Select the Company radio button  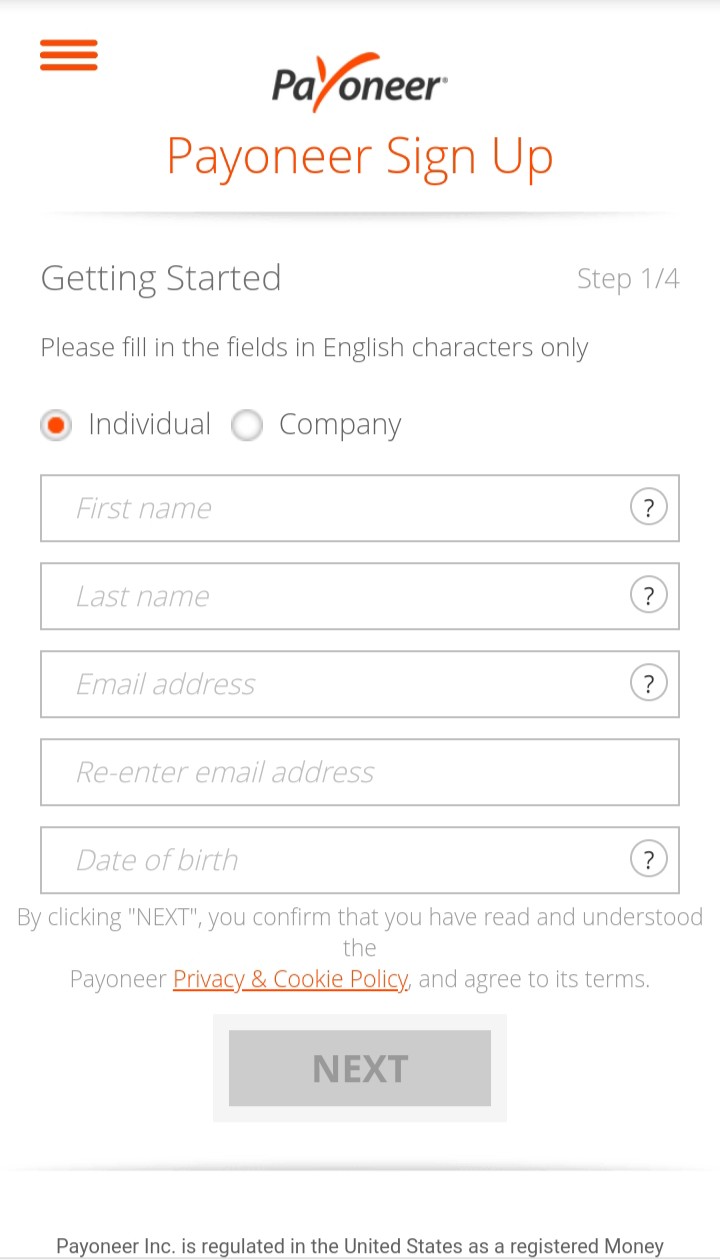(x=246, y=426)
